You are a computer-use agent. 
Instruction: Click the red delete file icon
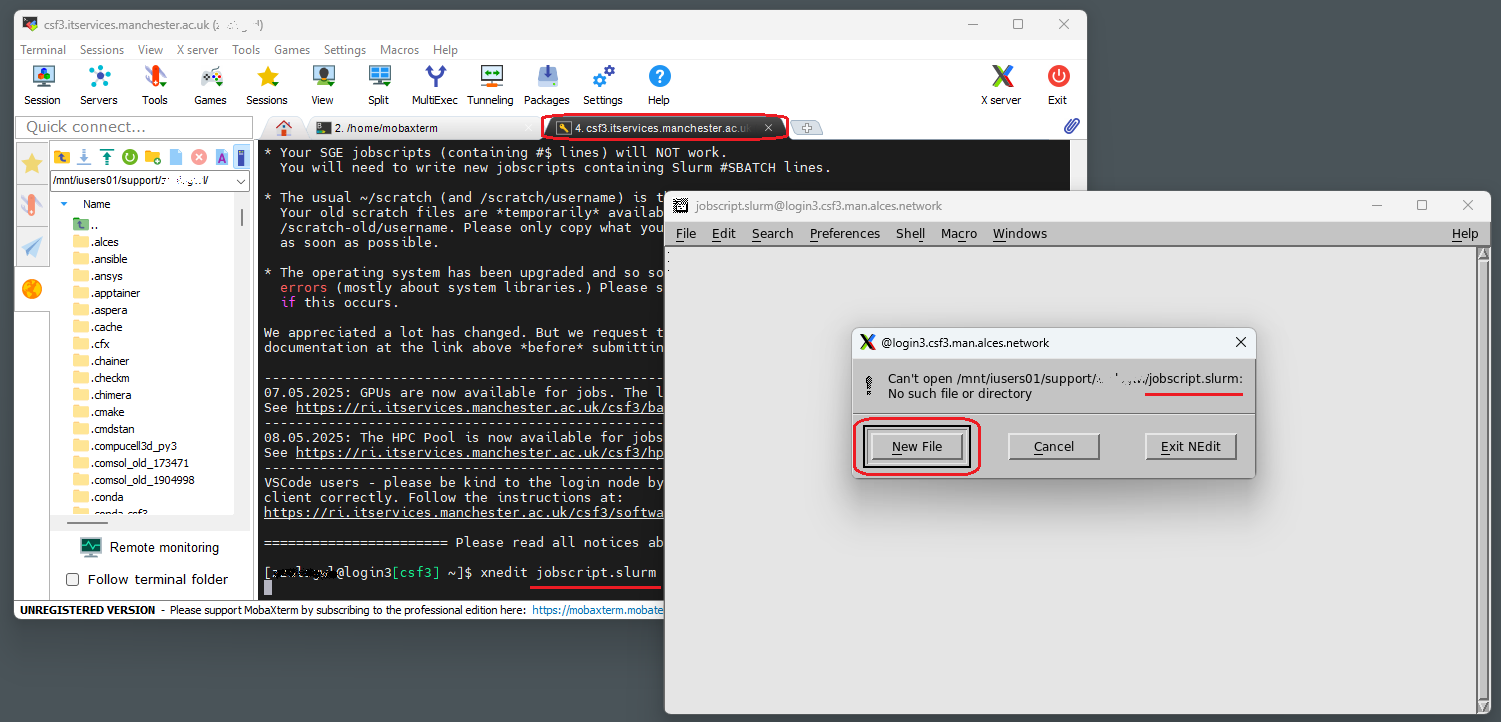click(199, 157)
